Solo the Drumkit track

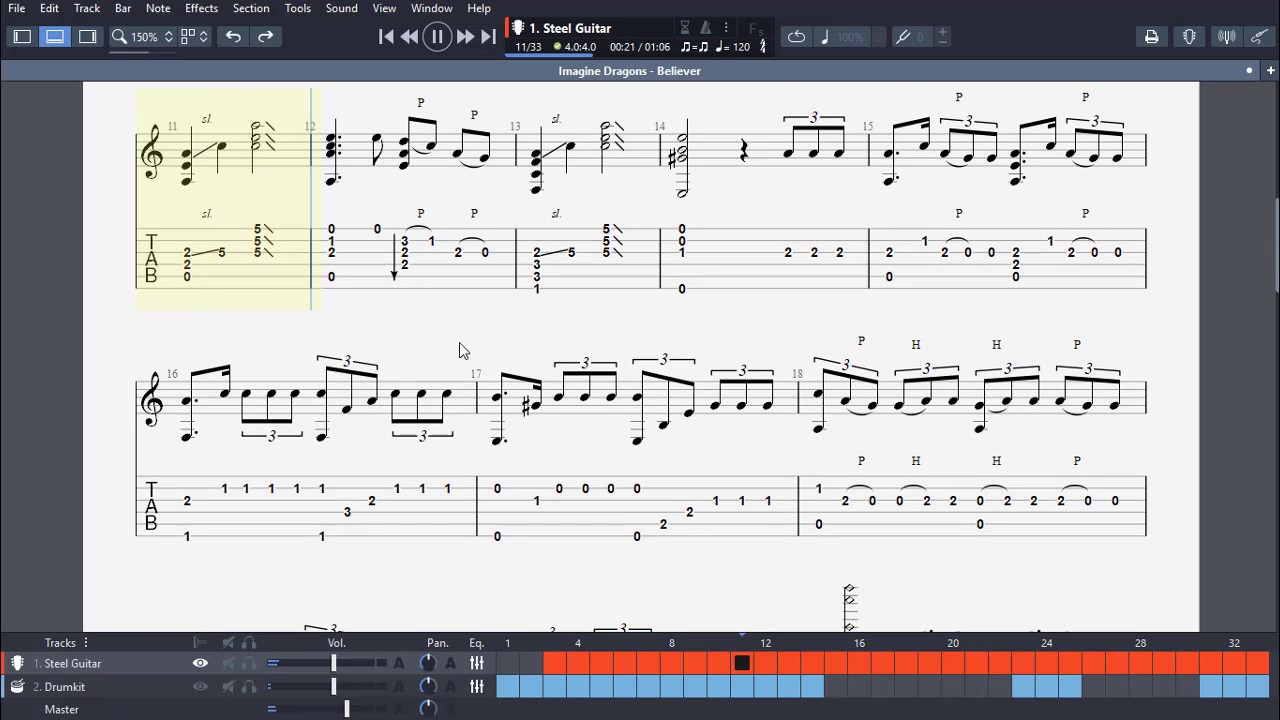tap(249, 687)
